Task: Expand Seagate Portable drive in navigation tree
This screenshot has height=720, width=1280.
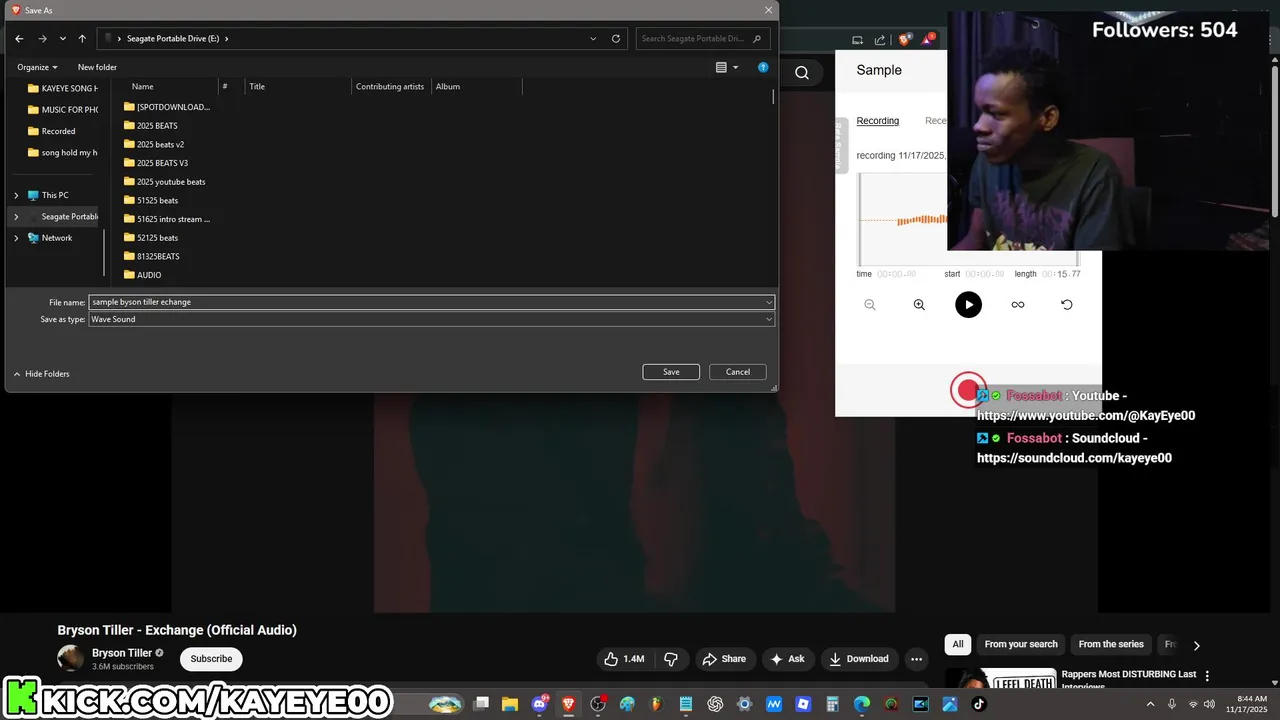Action: [16, 216]
